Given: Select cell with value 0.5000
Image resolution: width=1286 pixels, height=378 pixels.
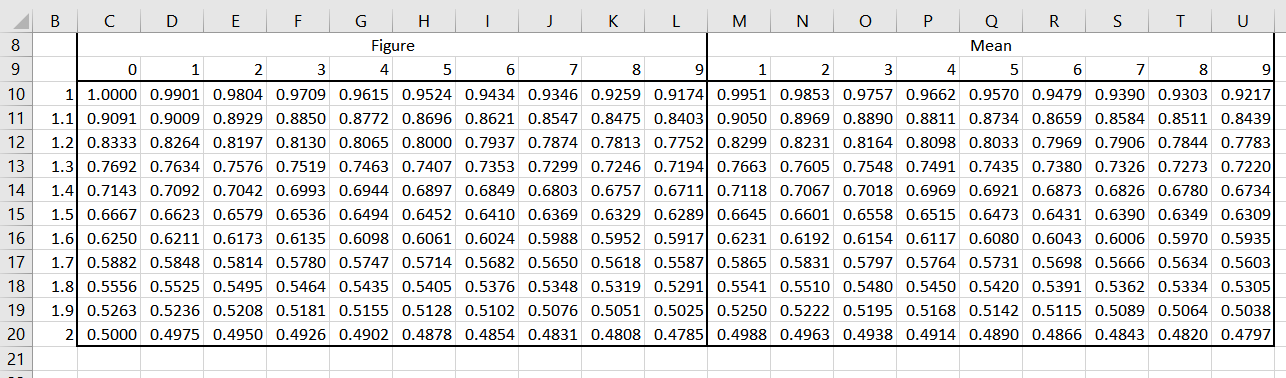Looking at the screenshot, I should [x=108, y=335].
